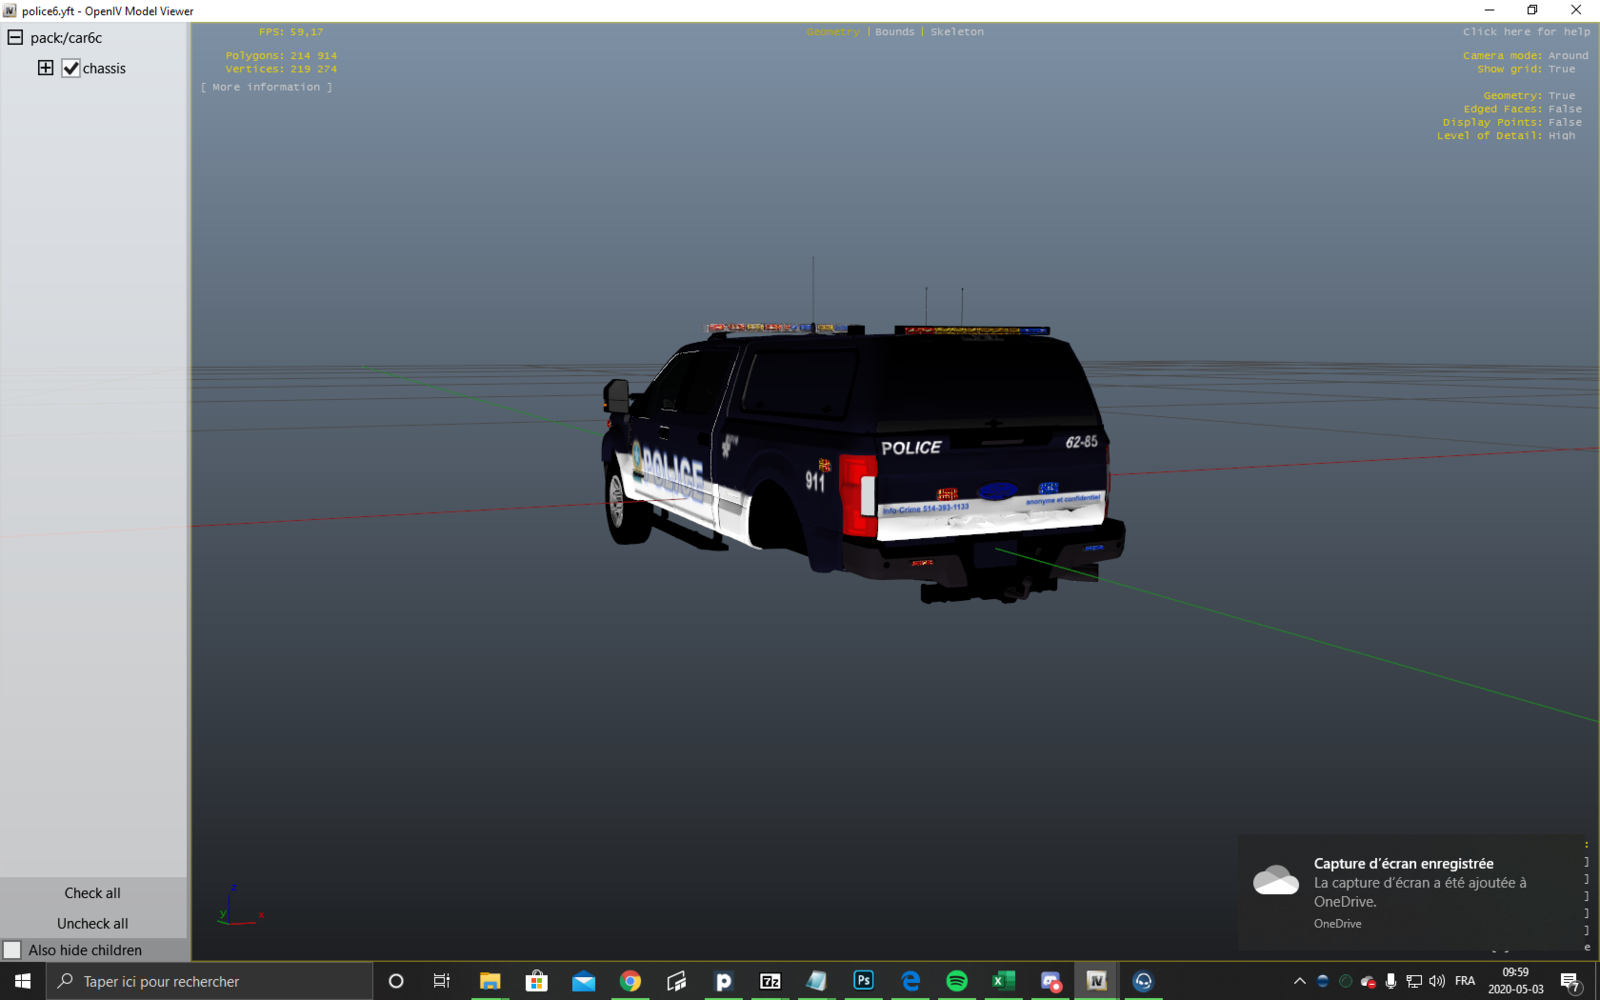Open the OneDrive screenshot saved notification
The height and width of the screenshot is (1000, 1600).
[1410, 892]
